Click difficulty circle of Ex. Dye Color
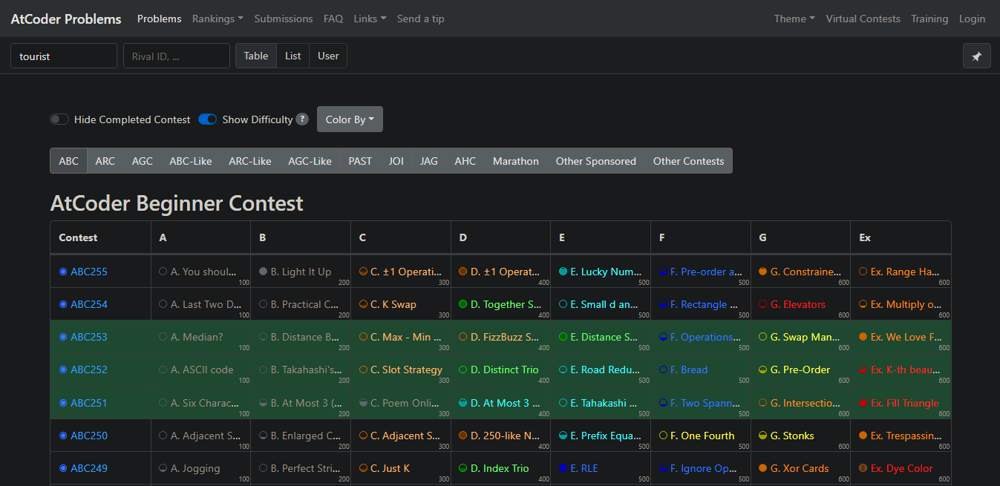 click(x=863, y=468)
